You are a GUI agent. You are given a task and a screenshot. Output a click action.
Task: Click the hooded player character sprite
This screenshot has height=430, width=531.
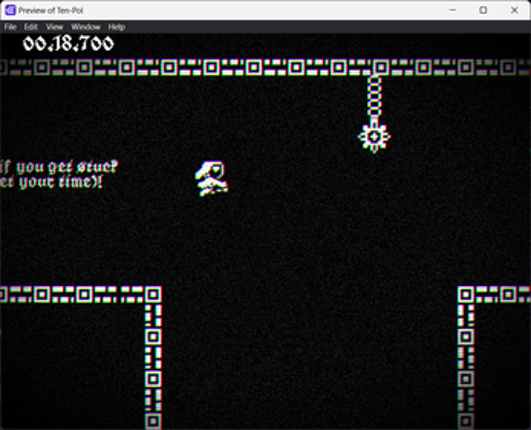[x=212, y=178]
